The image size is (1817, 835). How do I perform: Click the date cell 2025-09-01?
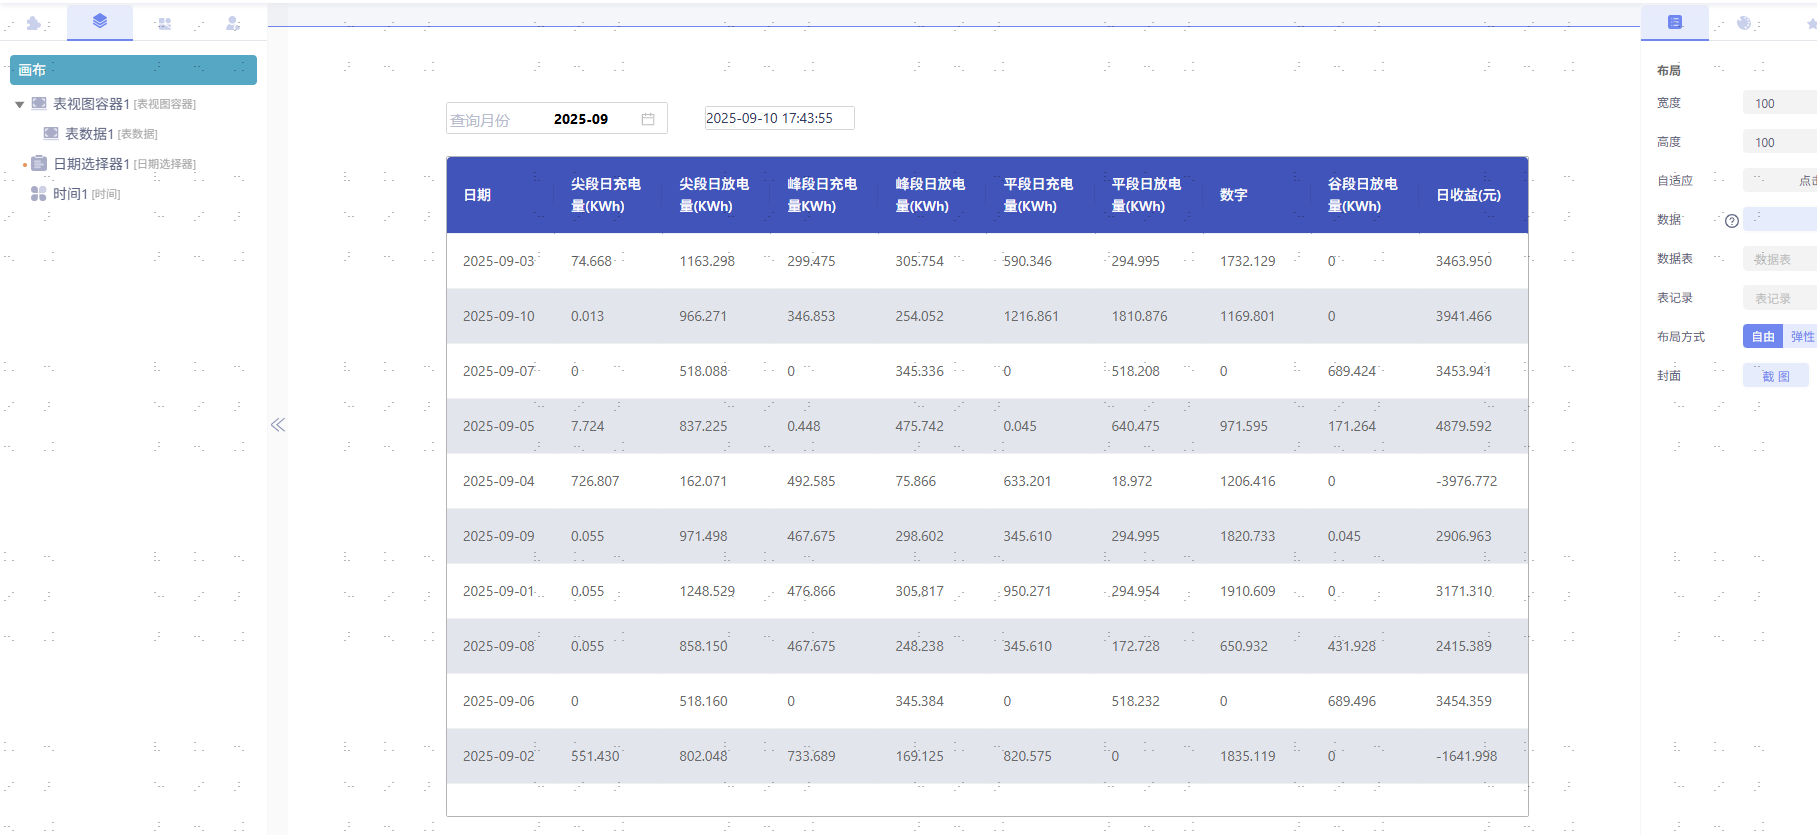[499, 591]
